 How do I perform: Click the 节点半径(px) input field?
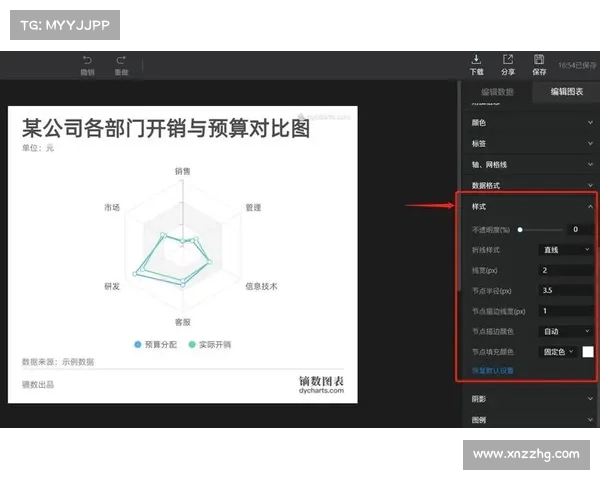[566, 291]
